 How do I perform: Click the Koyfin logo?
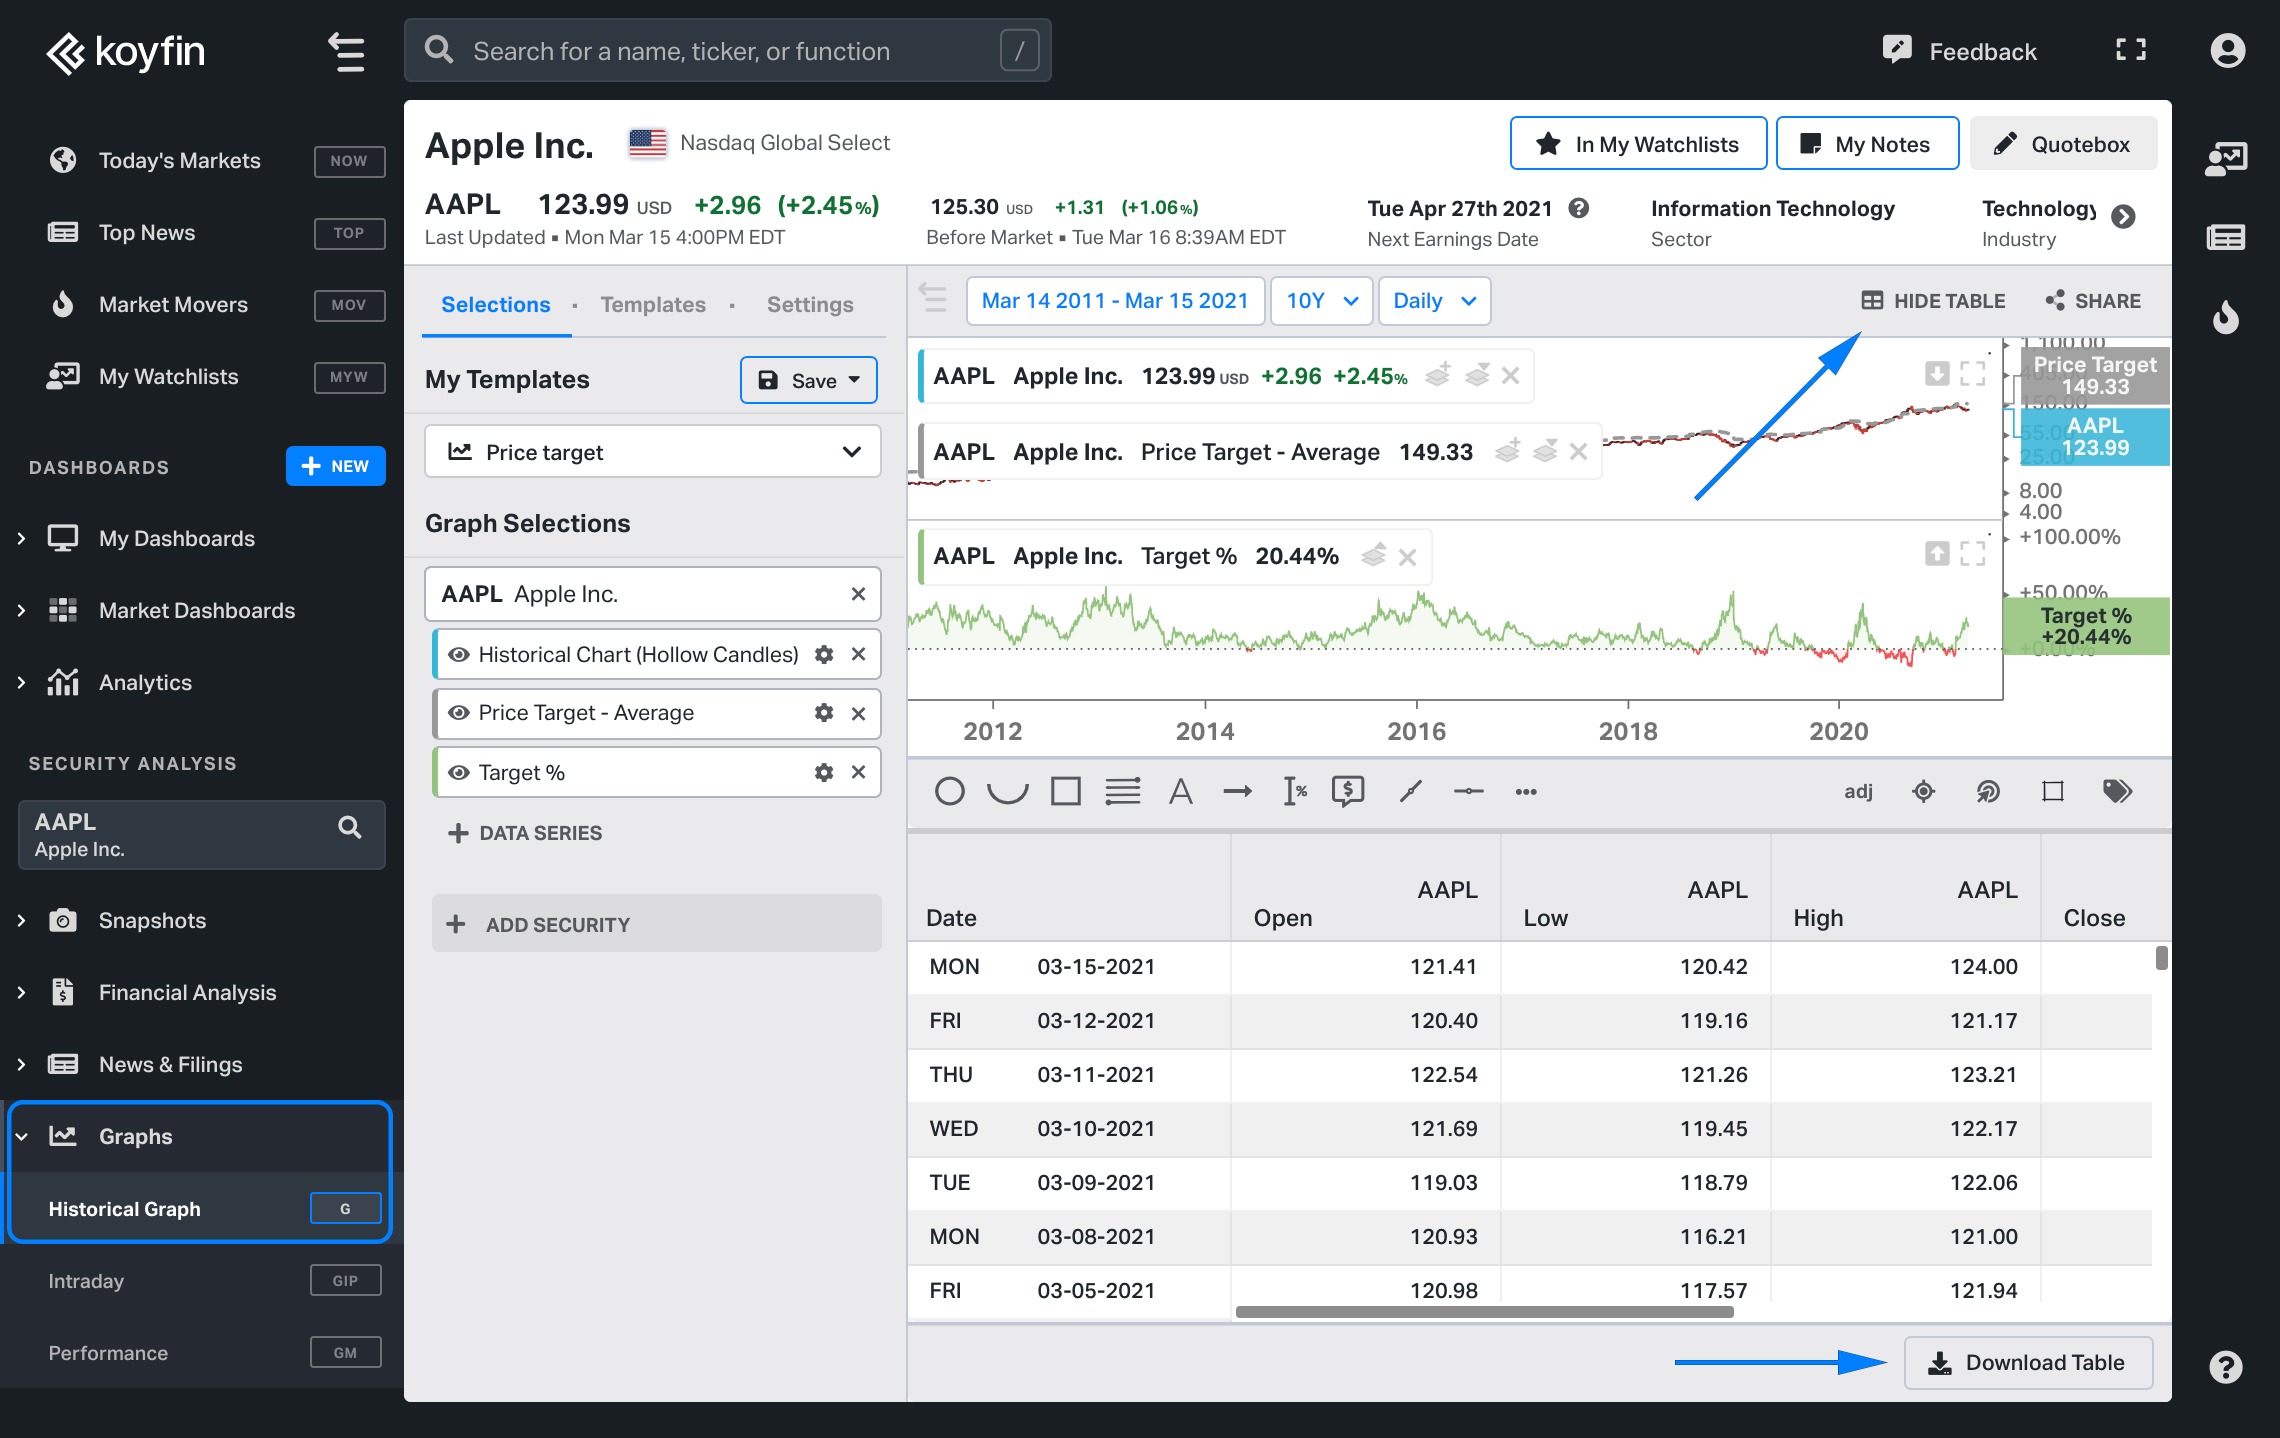[125, 52]
